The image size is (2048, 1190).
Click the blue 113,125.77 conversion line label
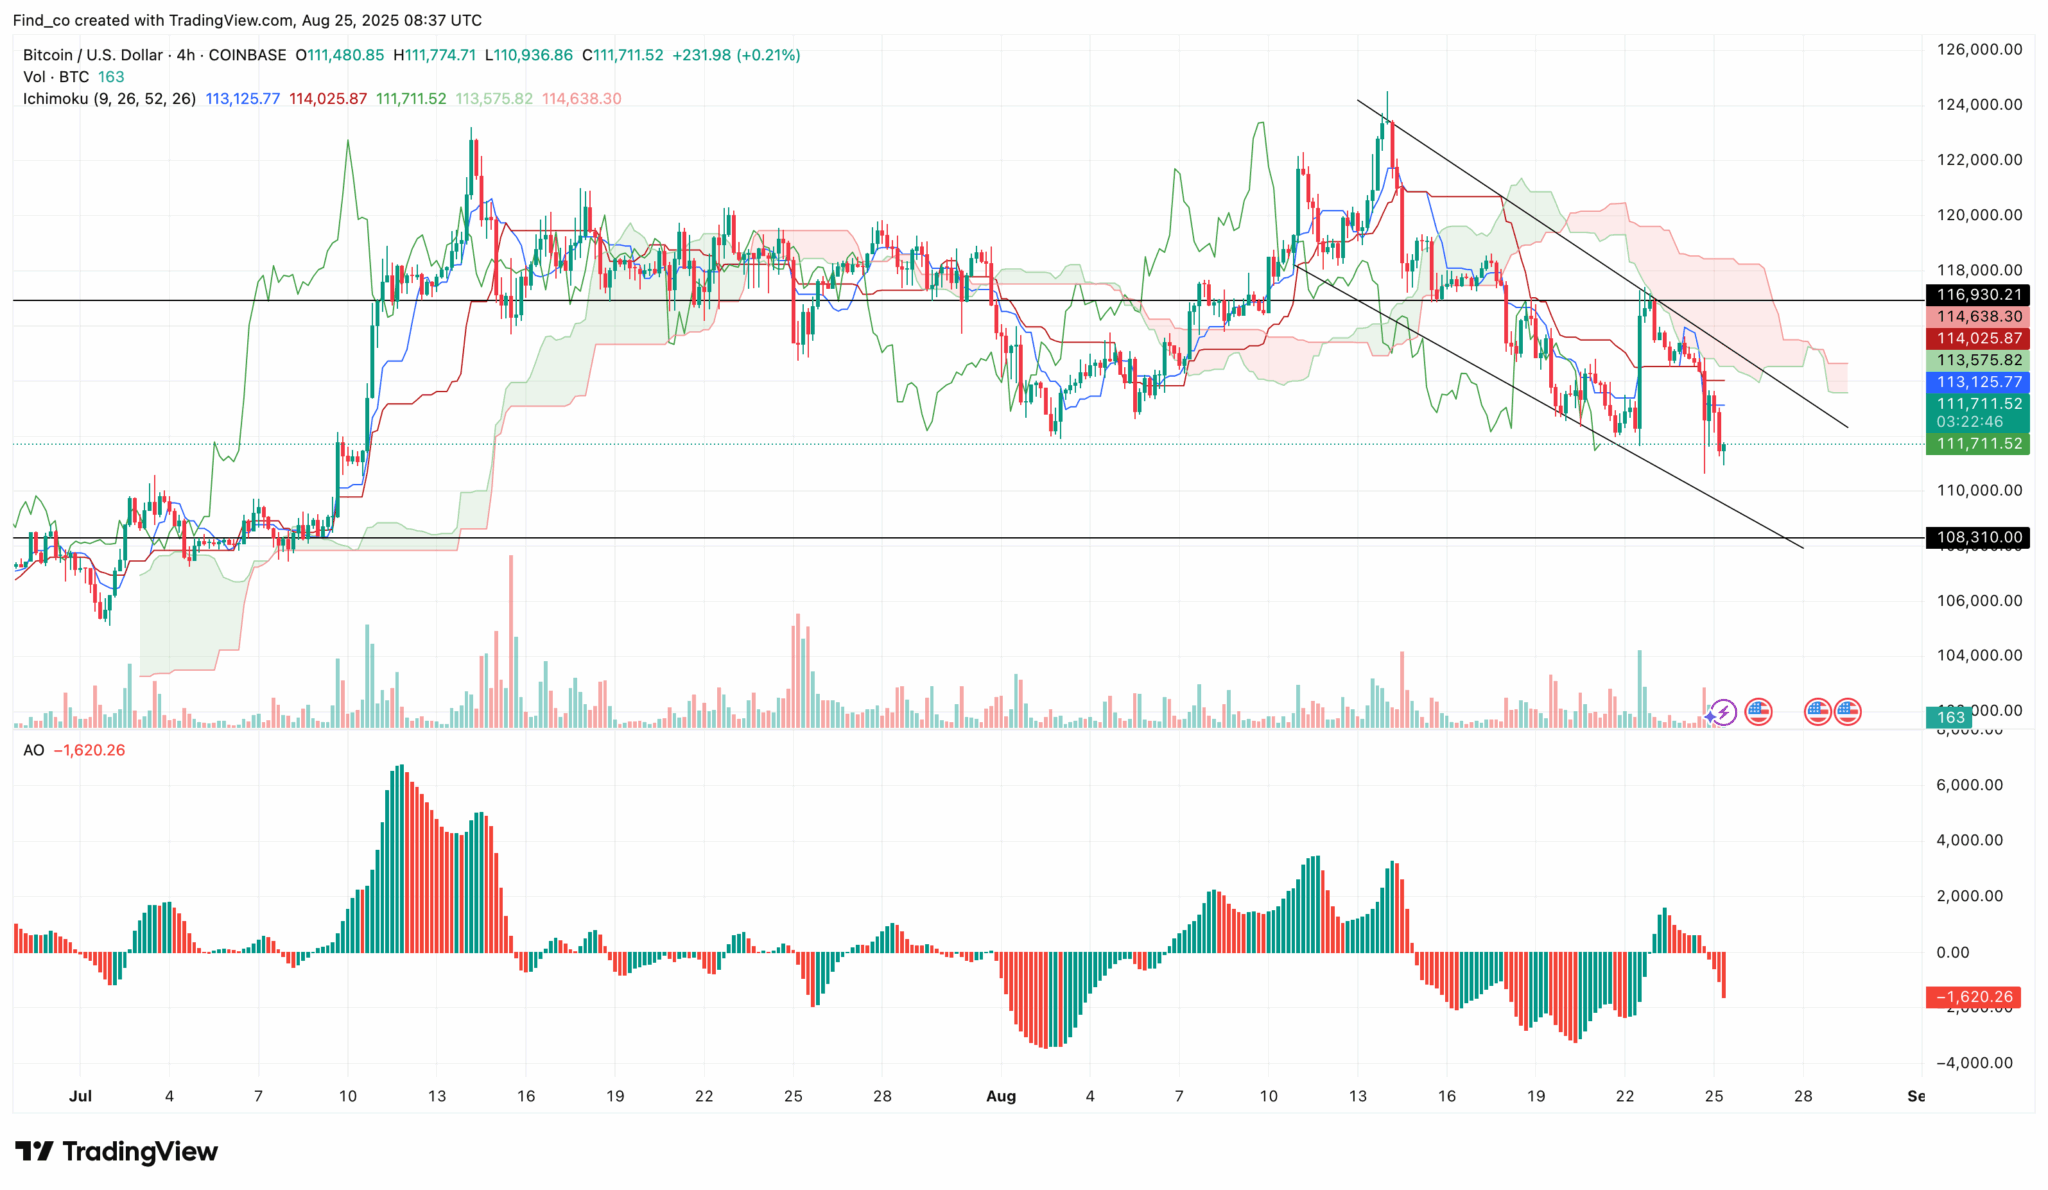(x=1978, y=382)
